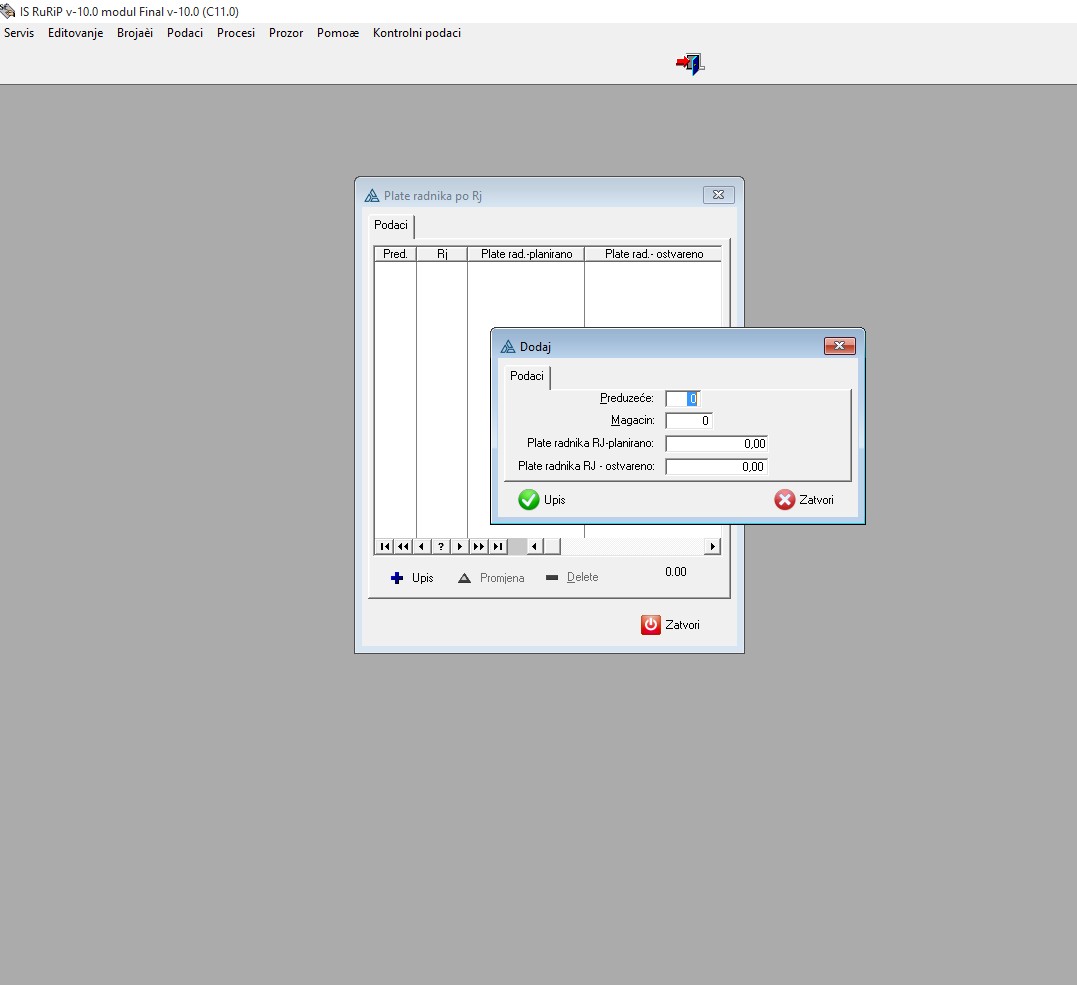Focus the Plate radnika RJ-planirano field
This screenshot has width=1077, height=985.
(x=716, y=444)
